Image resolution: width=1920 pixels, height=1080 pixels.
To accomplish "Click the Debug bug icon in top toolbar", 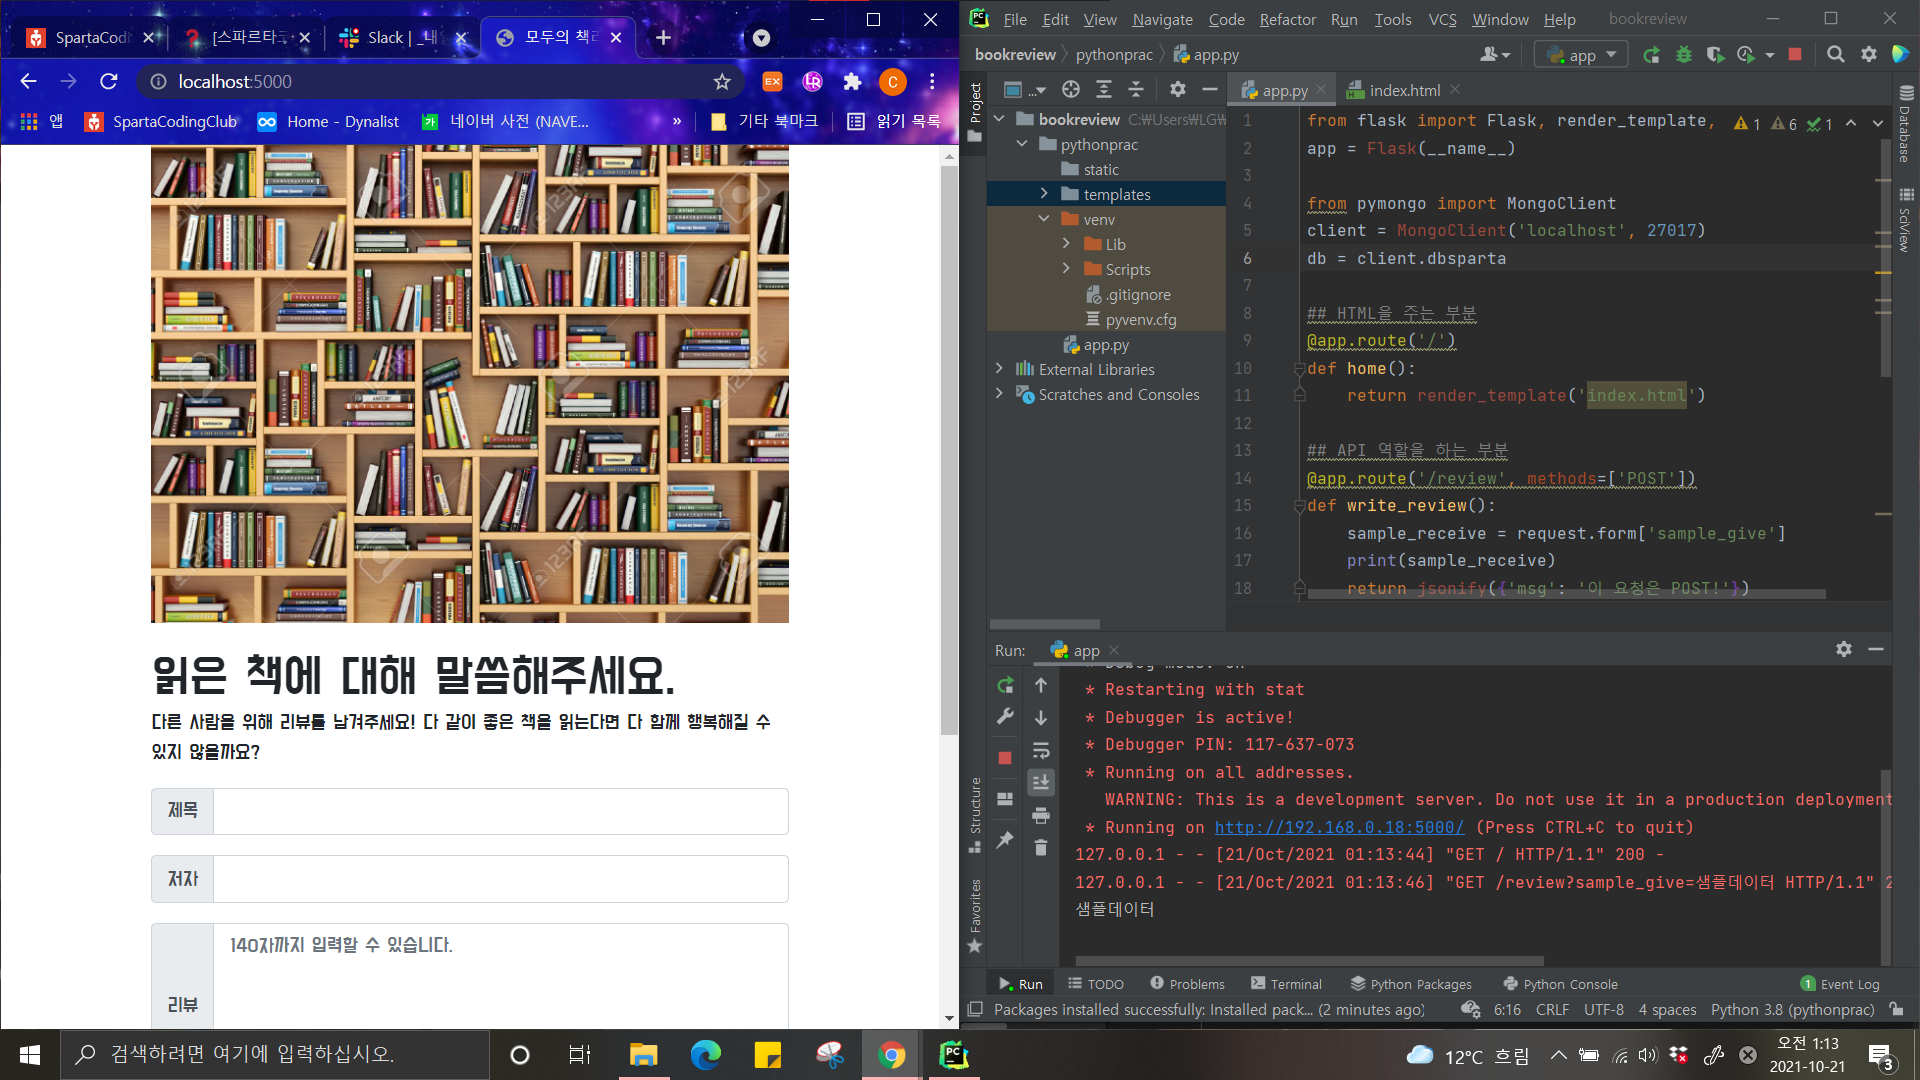I will [1684, 55].
